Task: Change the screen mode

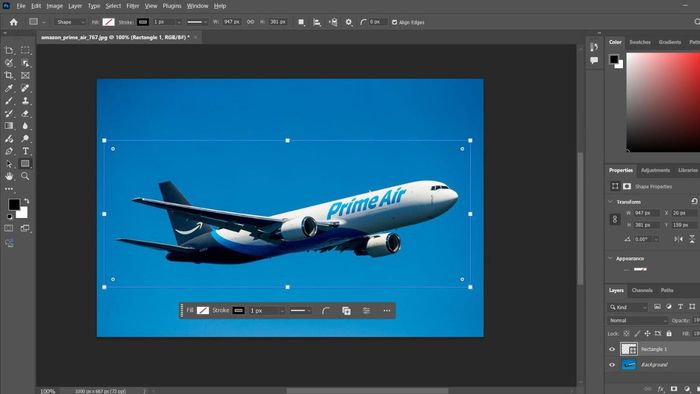Action: coord(25,228)
